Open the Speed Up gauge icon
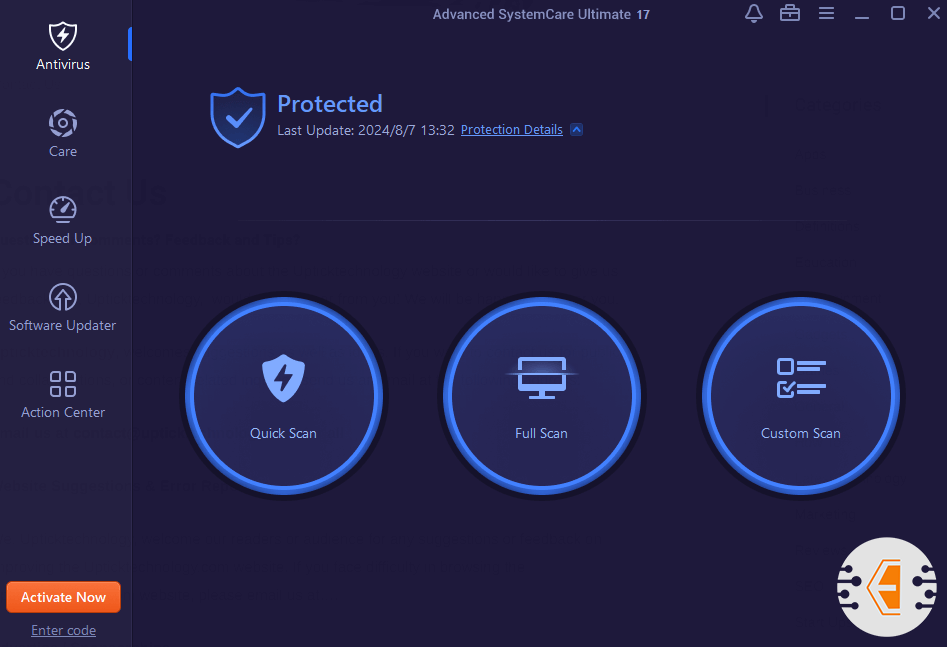Image resolution: width=947 pixels, height=647 pixels. (63, 210)
